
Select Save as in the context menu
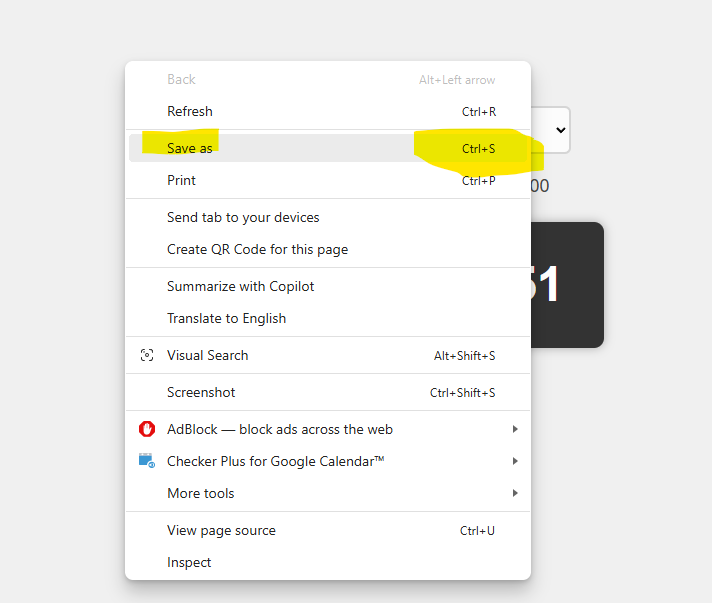click(190, 148)
